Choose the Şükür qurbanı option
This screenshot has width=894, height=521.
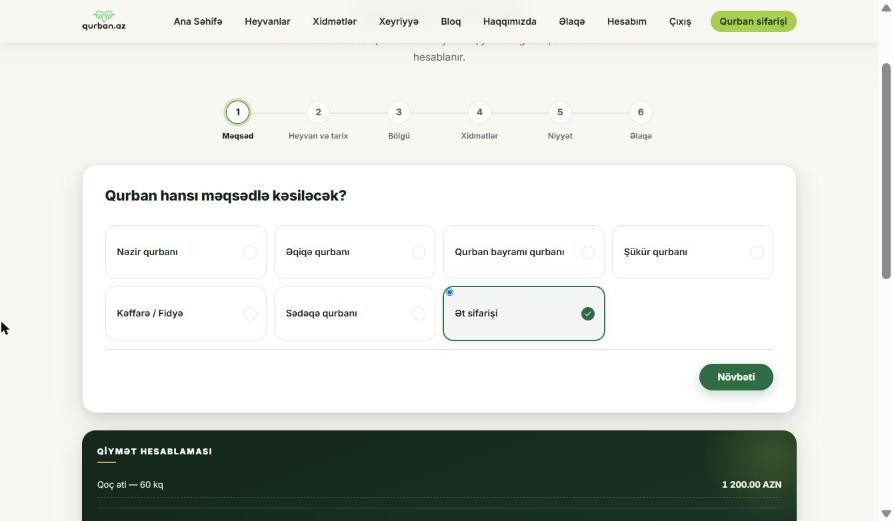click(x=693, y=252)
